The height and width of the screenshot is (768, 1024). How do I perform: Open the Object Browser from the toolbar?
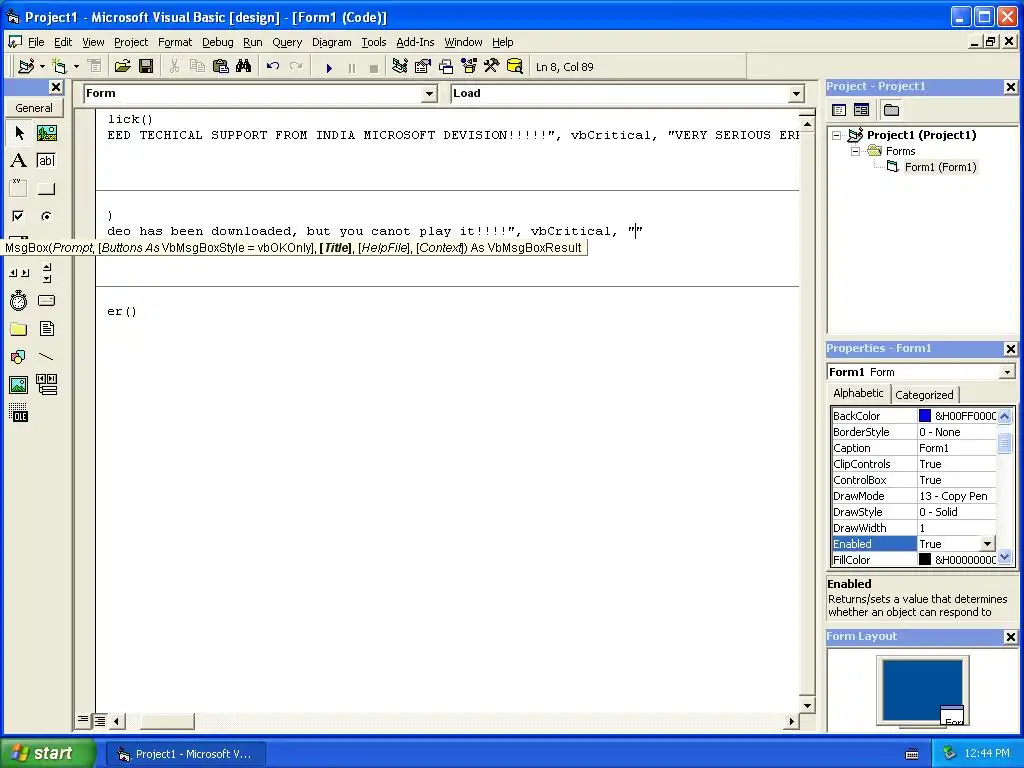point(469,67)
